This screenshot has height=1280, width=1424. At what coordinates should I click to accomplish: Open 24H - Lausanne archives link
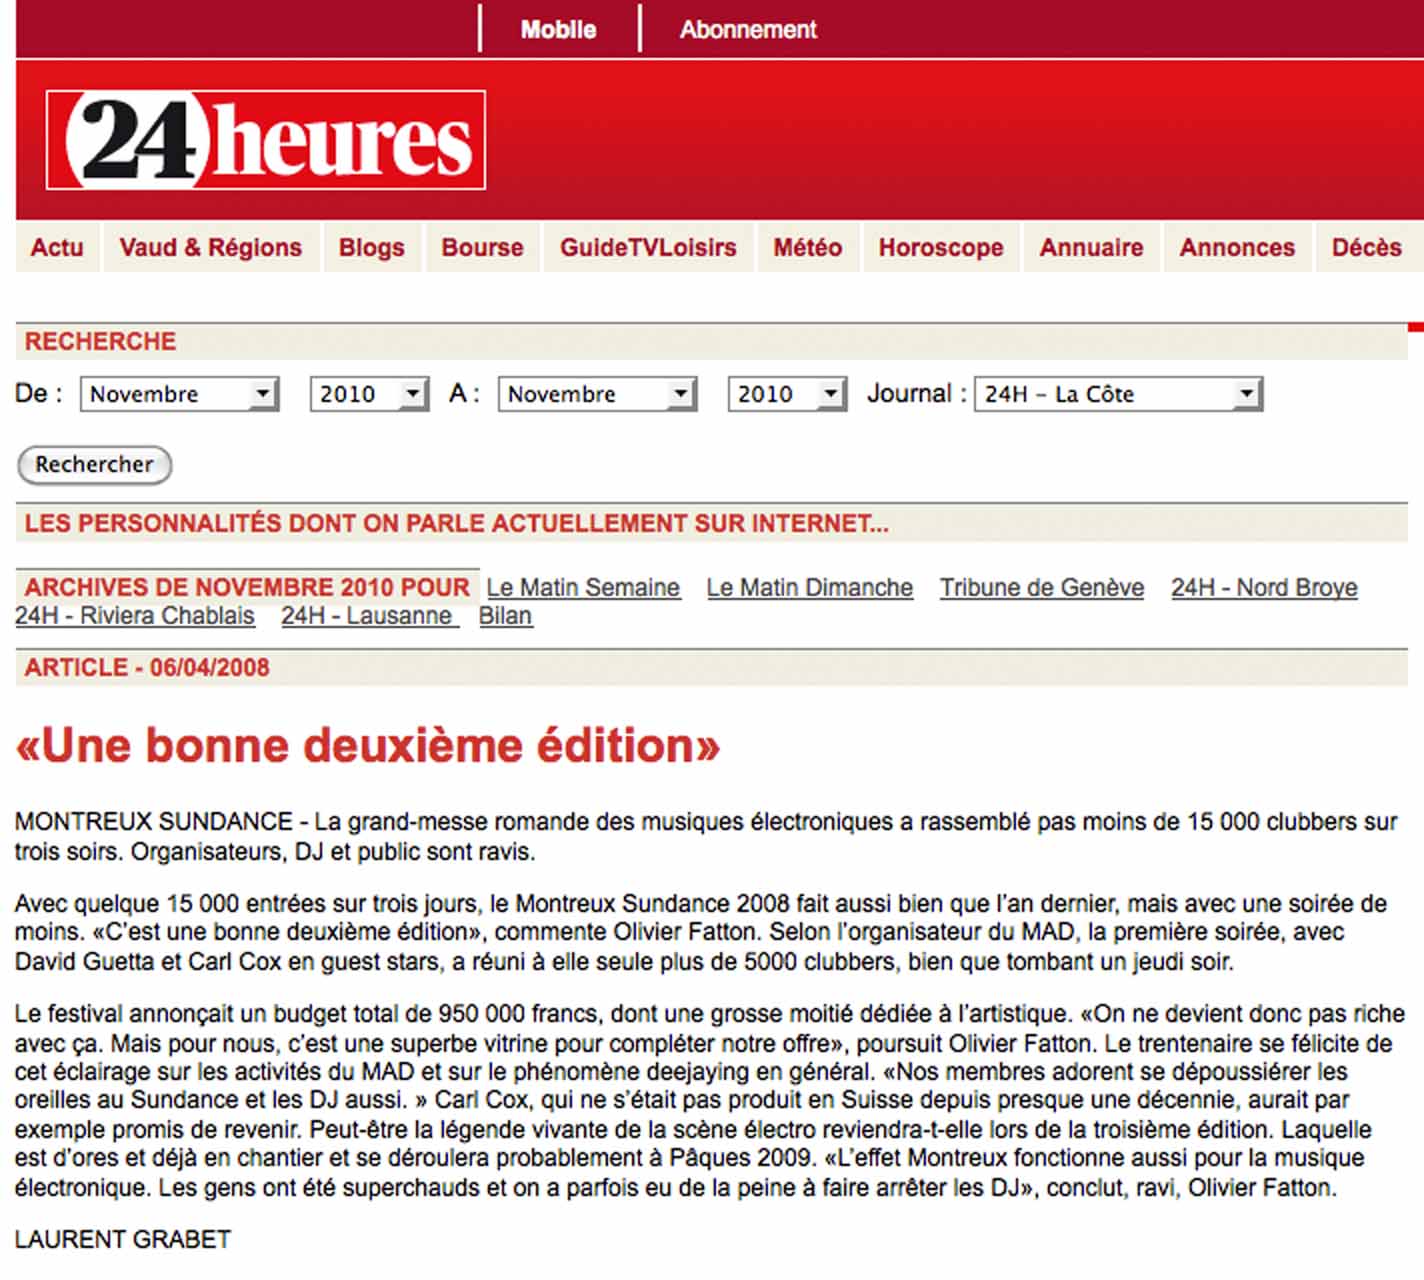(x=369, y=616)
